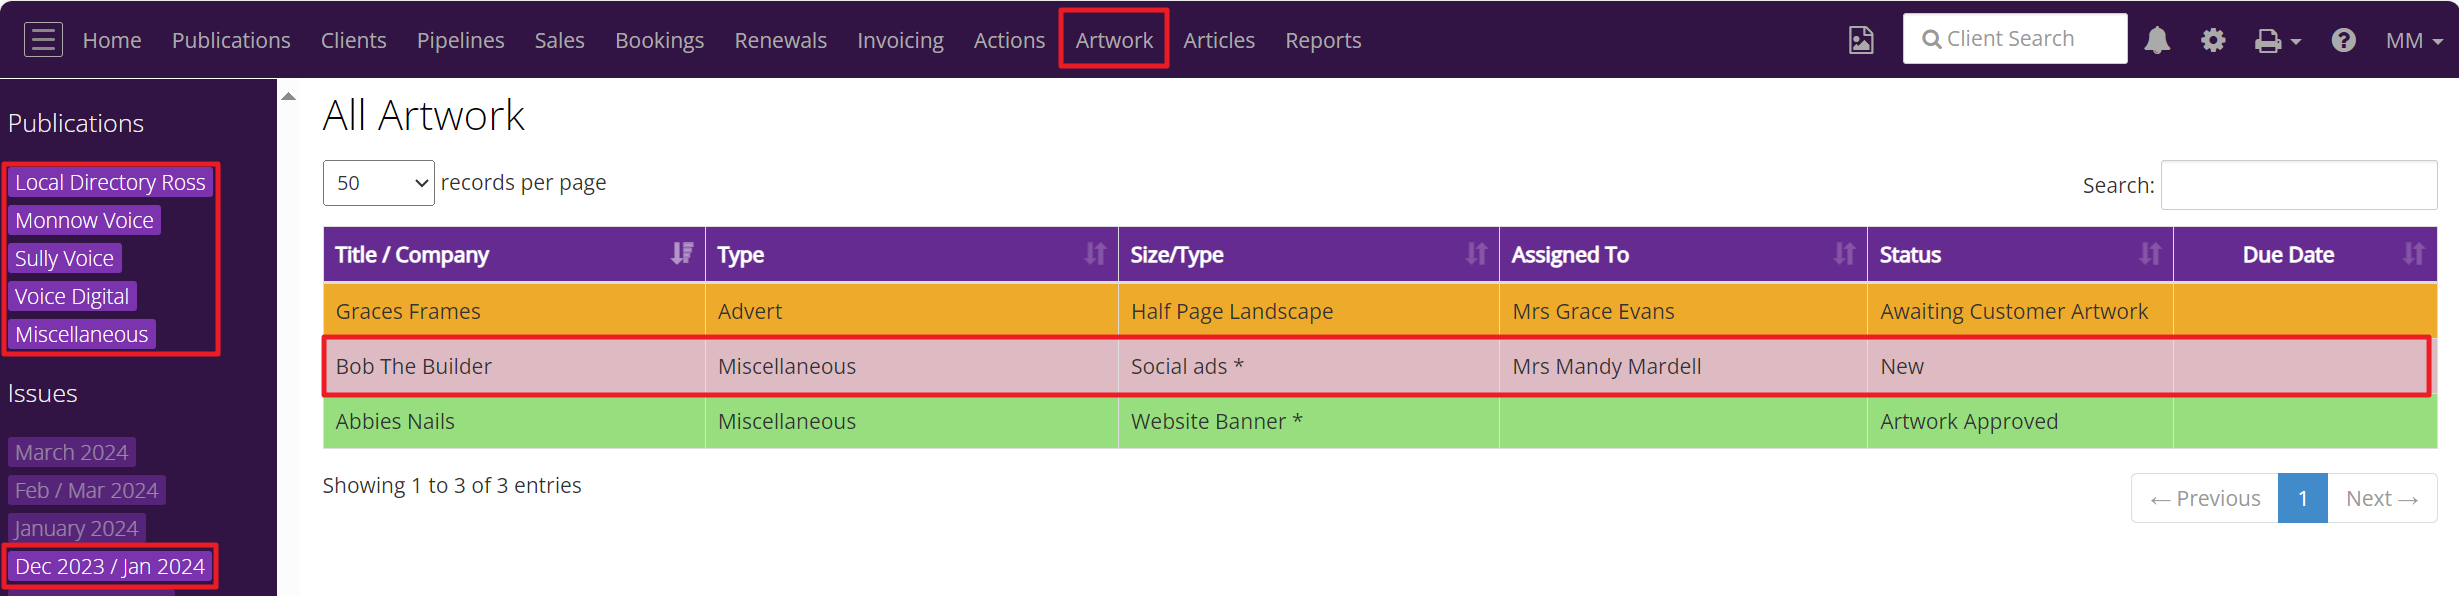Select Sully Voice publication

64,258
